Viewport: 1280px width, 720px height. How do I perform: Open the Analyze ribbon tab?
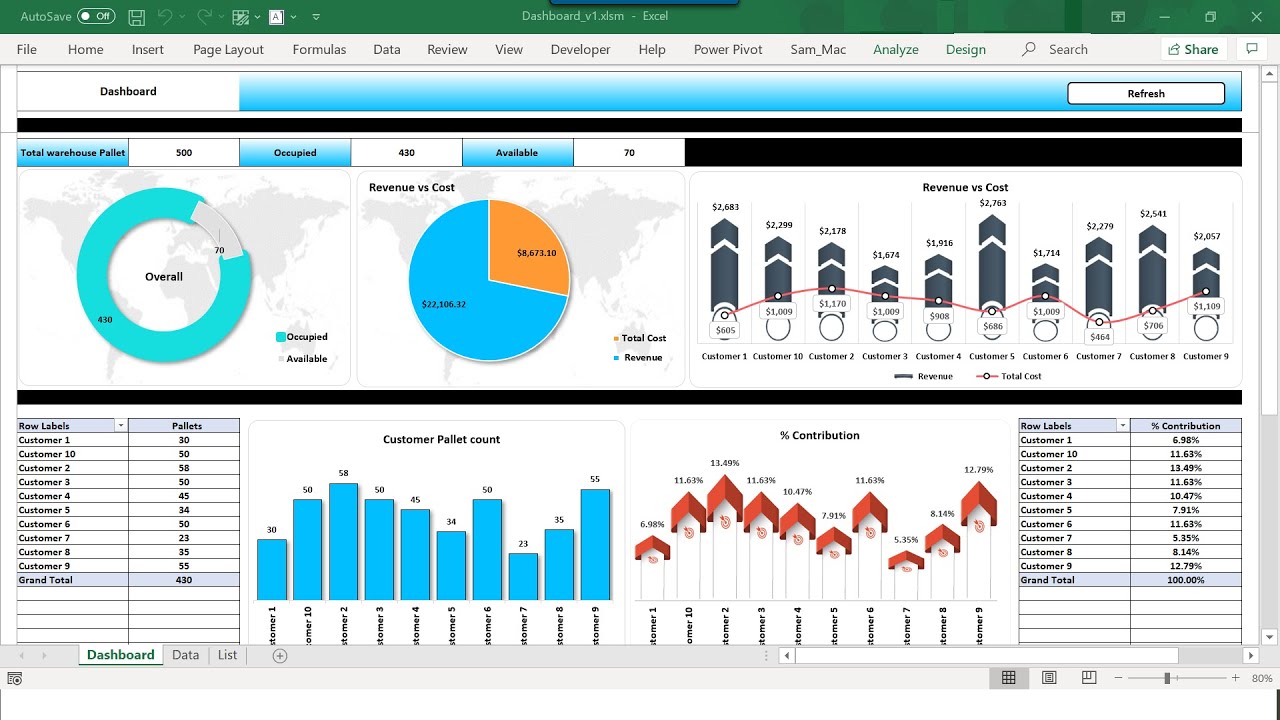(x=896, y=49)
